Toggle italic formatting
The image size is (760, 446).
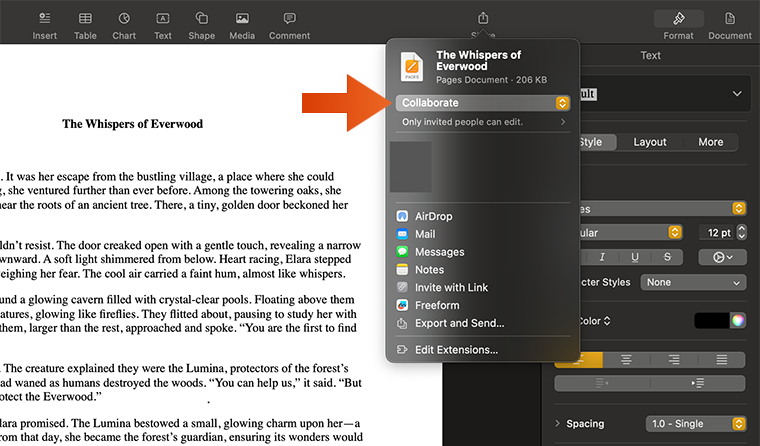tap(602, 257)
